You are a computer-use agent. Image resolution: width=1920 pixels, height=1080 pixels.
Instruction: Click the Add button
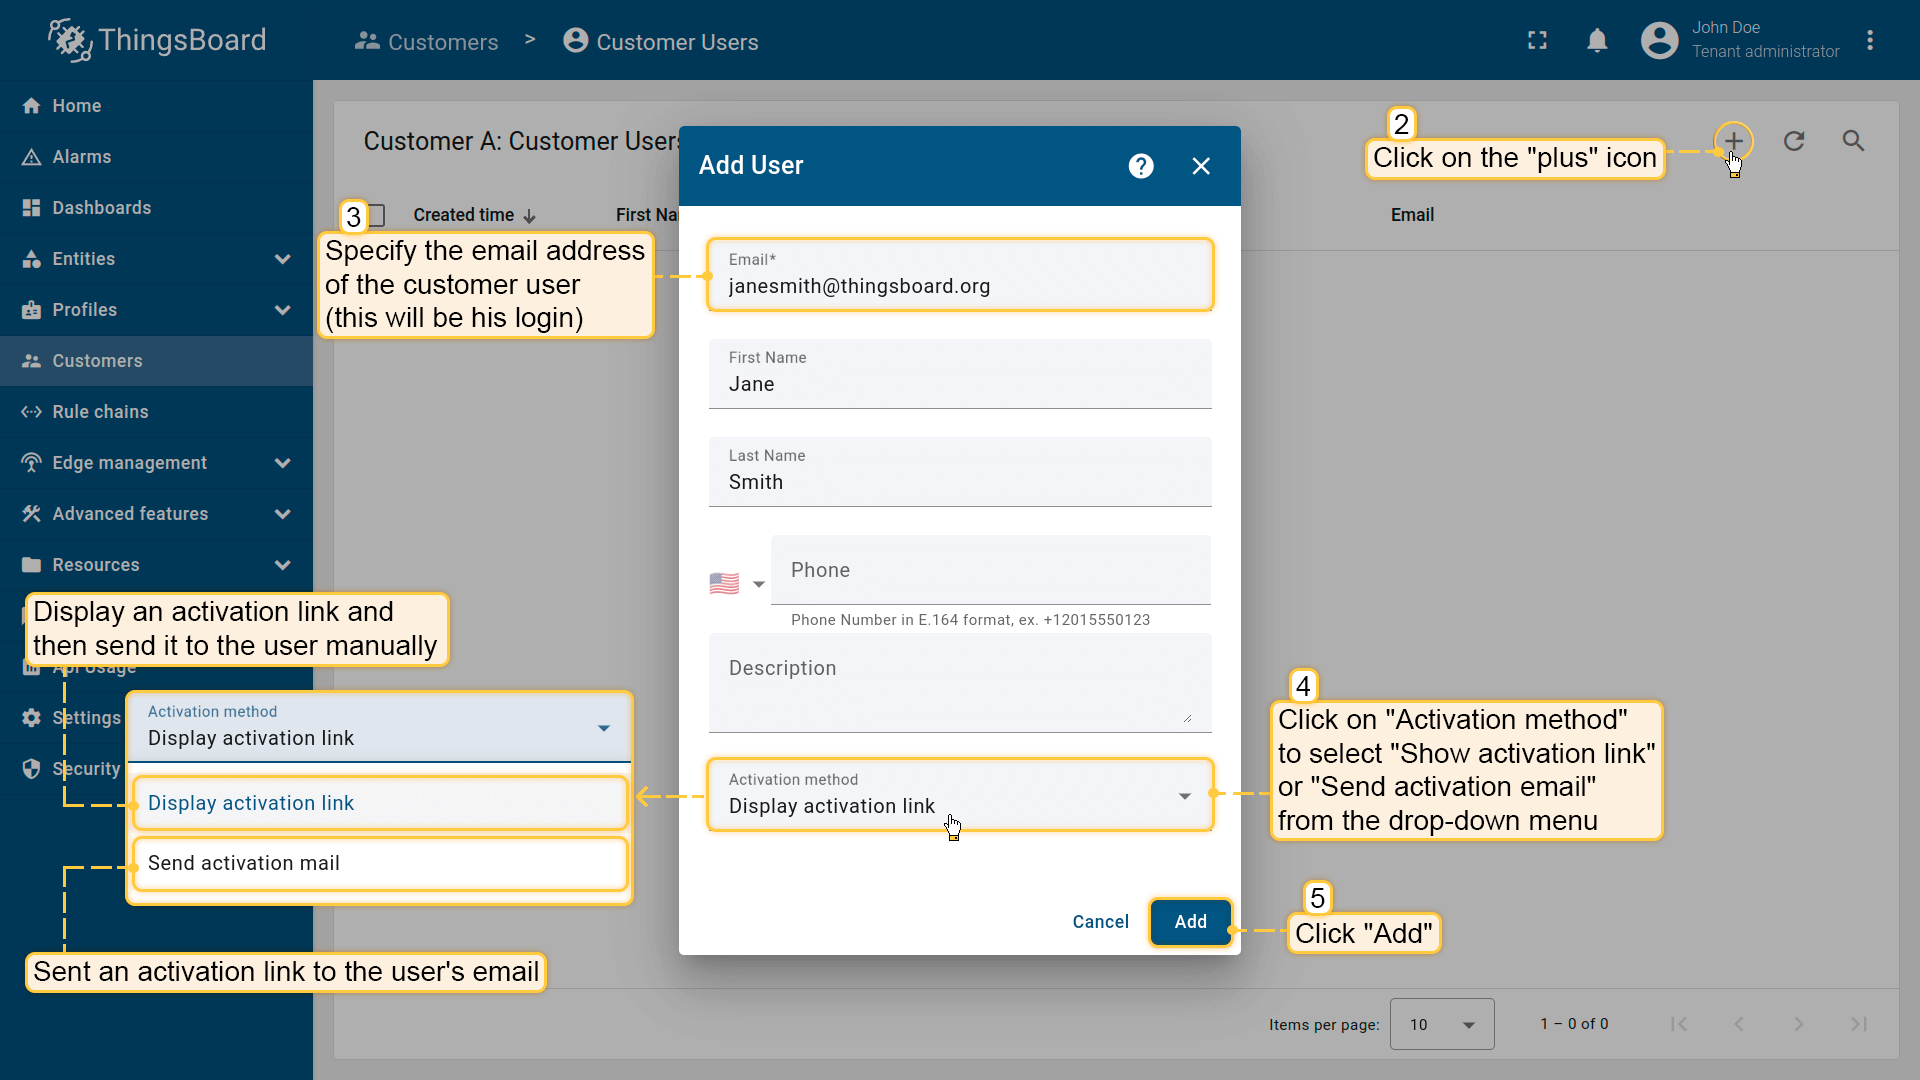(1190, 922)
